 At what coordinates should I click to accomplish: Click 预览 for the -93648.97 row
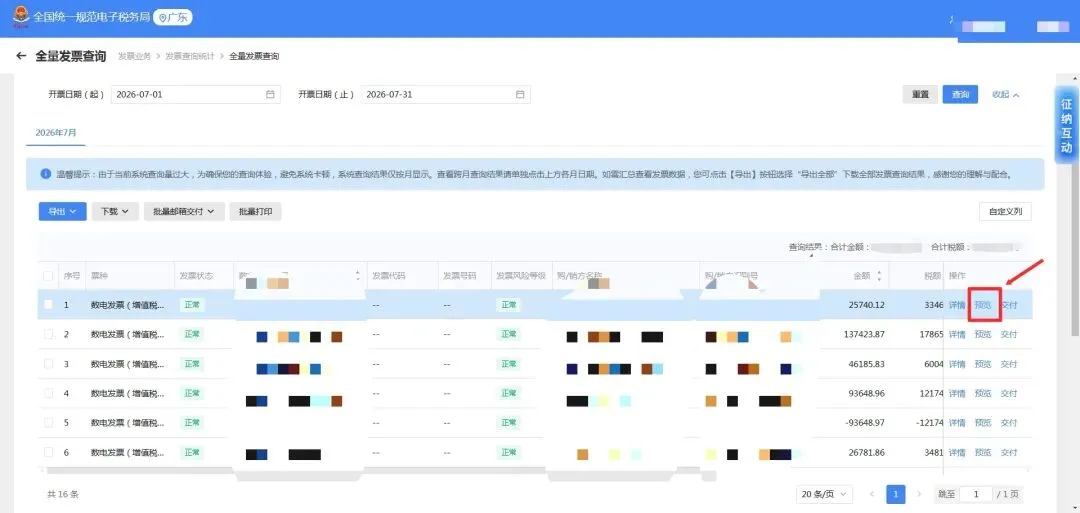point(983,423)
